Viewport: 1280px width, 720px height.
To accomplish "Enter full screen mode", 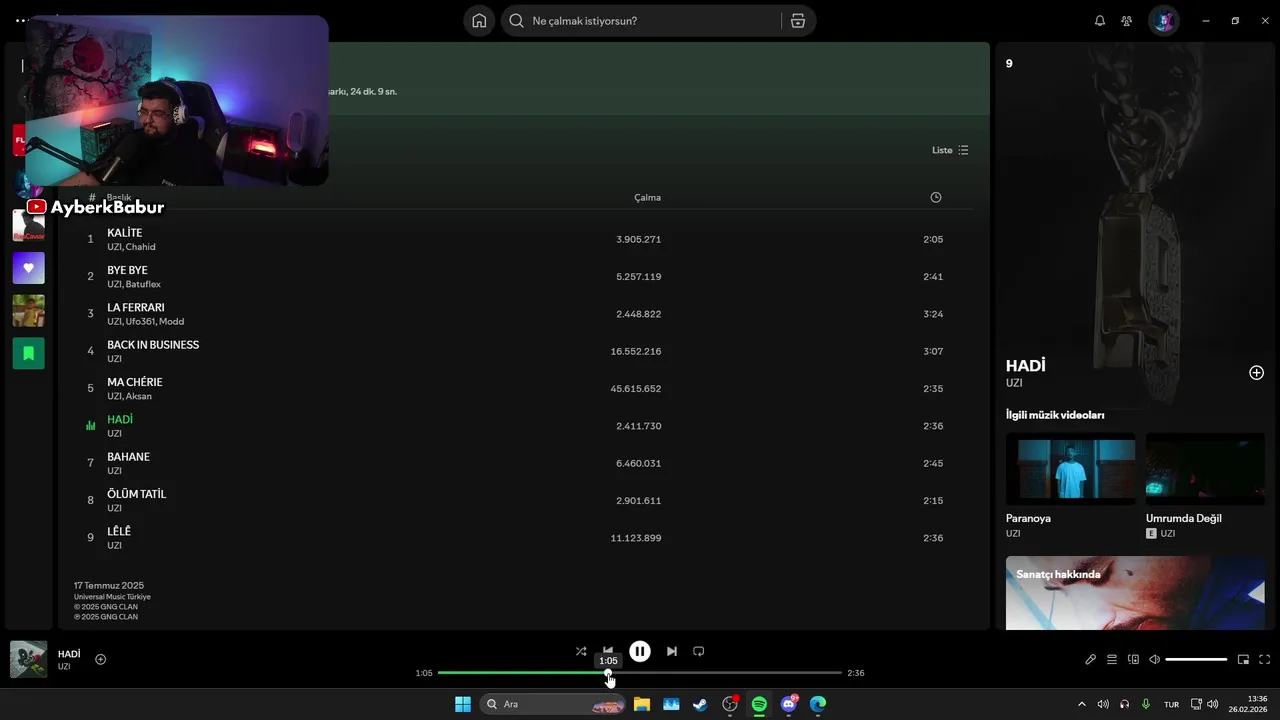I will coord(1265,659).
